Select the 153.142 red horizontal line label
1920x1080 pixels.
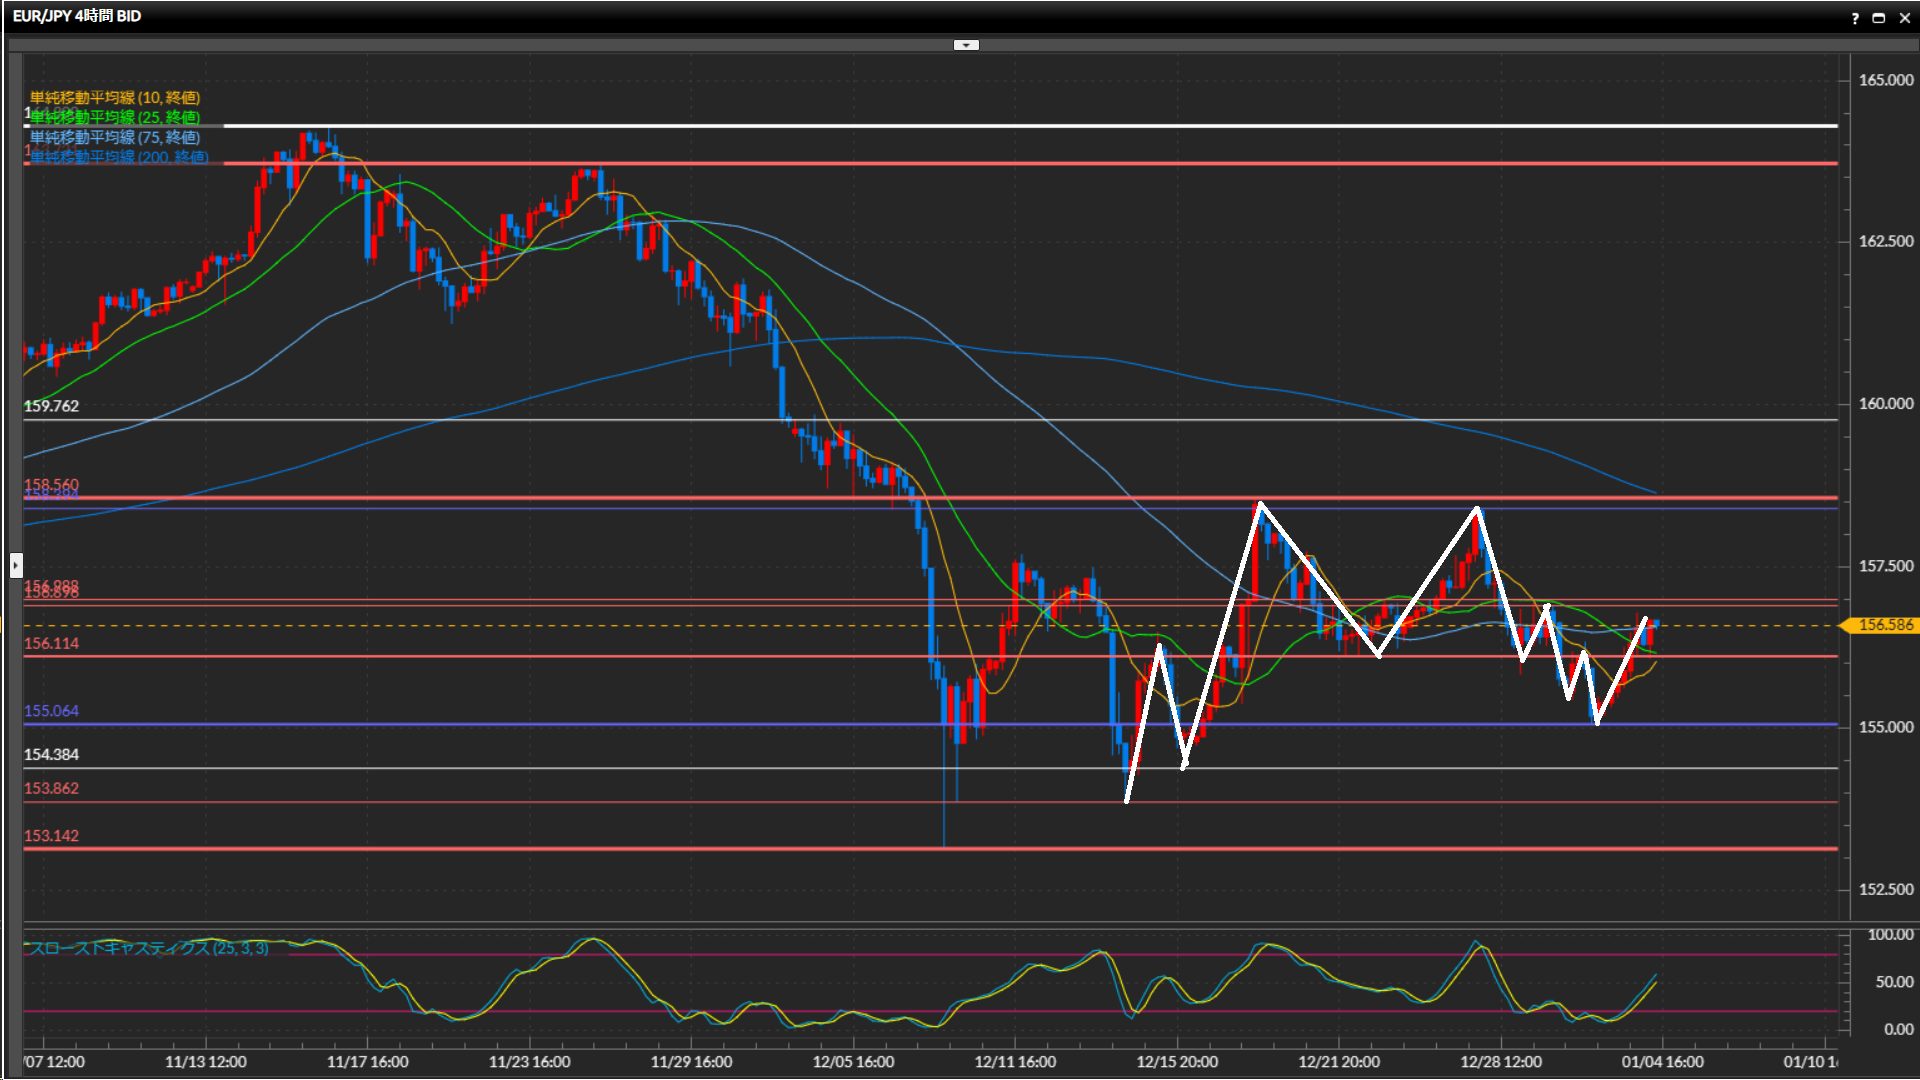point(51,836)
